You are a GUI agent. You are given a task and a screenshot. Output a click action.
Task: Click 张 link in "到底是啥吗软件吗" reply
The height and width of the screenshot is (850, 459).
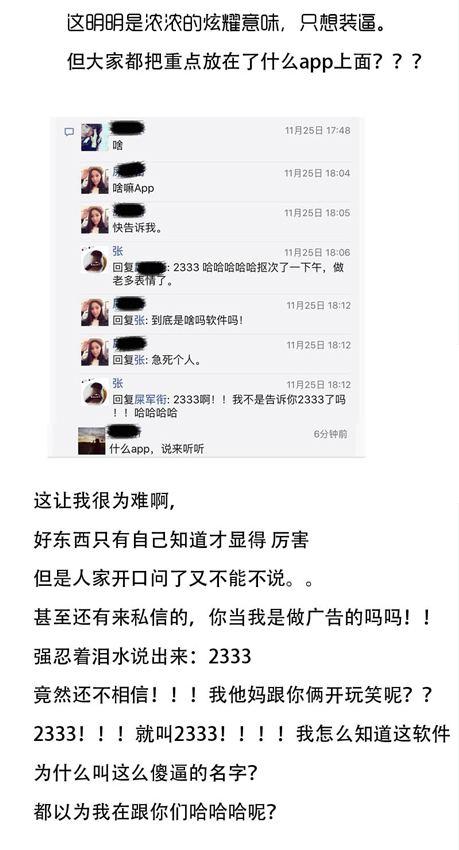pyautogui.click(x=139, y=320)
